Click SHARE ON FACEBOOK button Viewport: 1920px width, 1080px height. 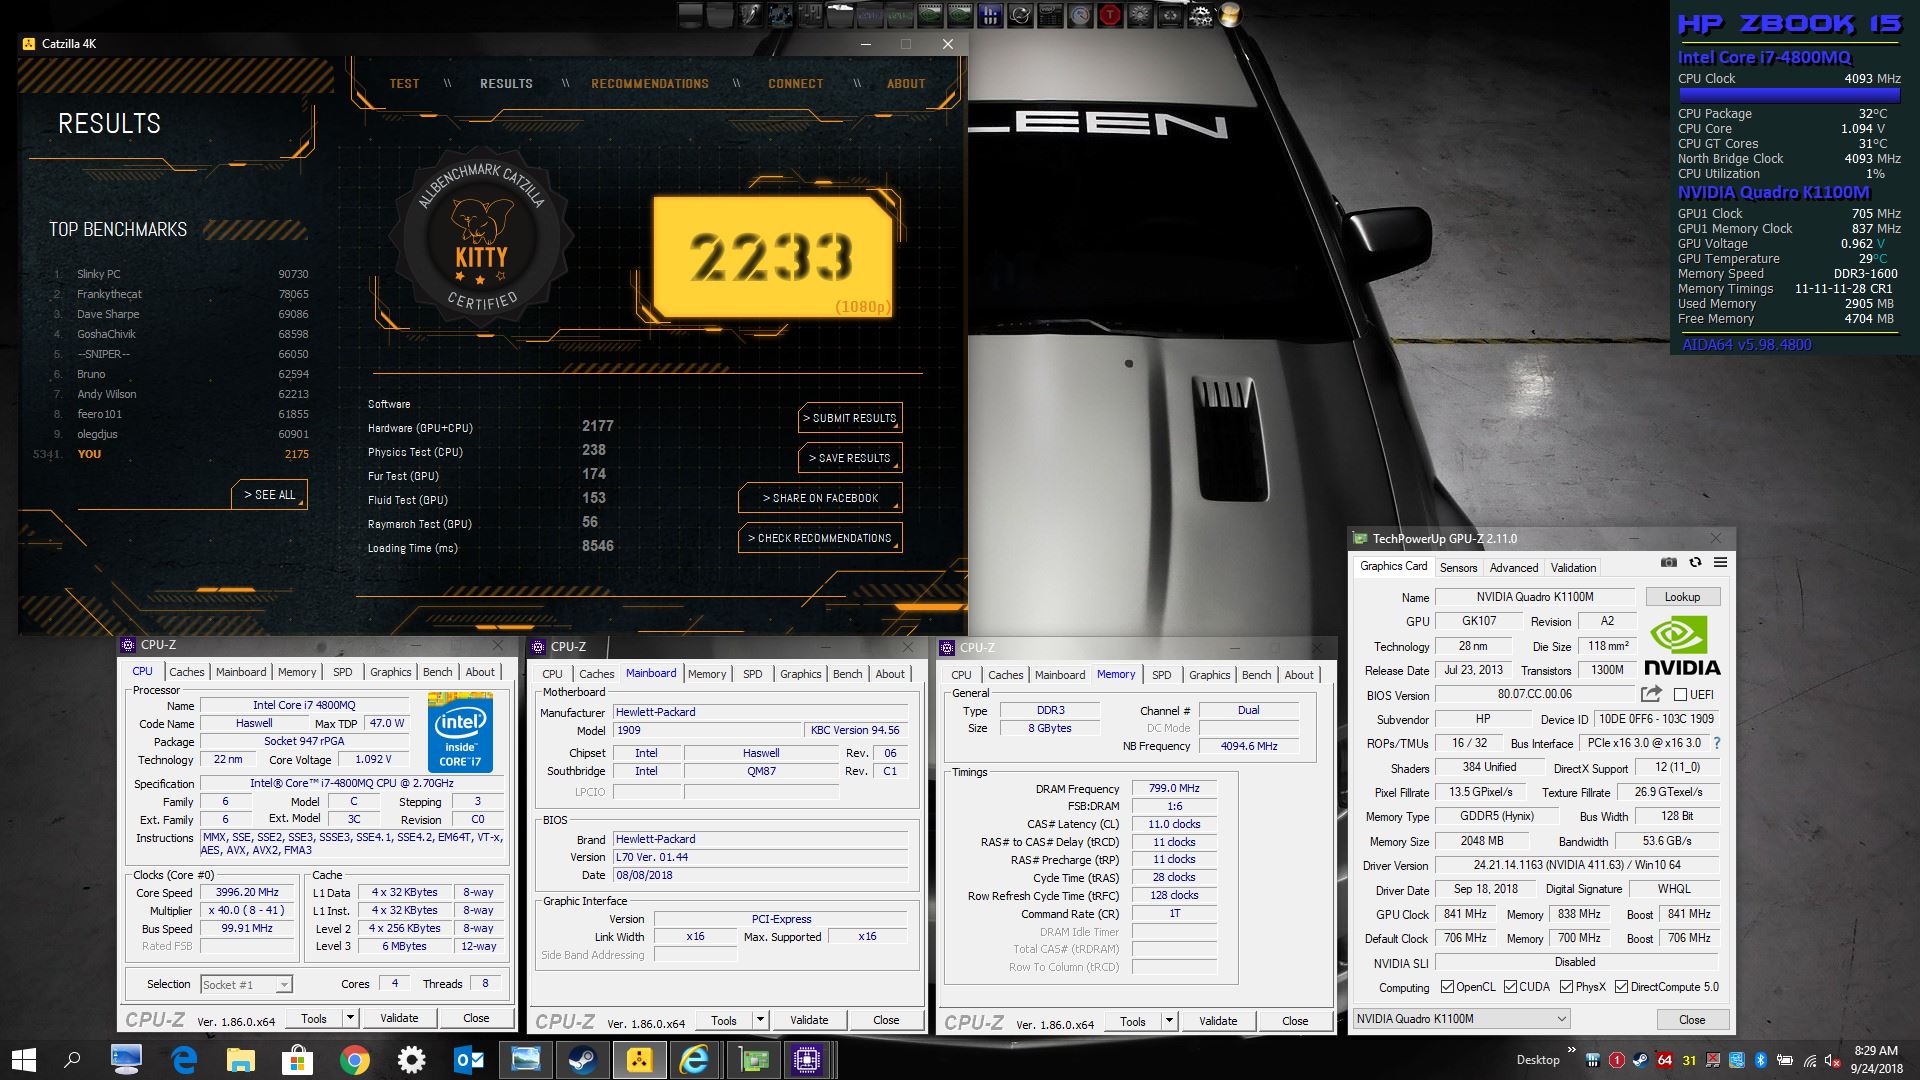[x=820, y=498]
